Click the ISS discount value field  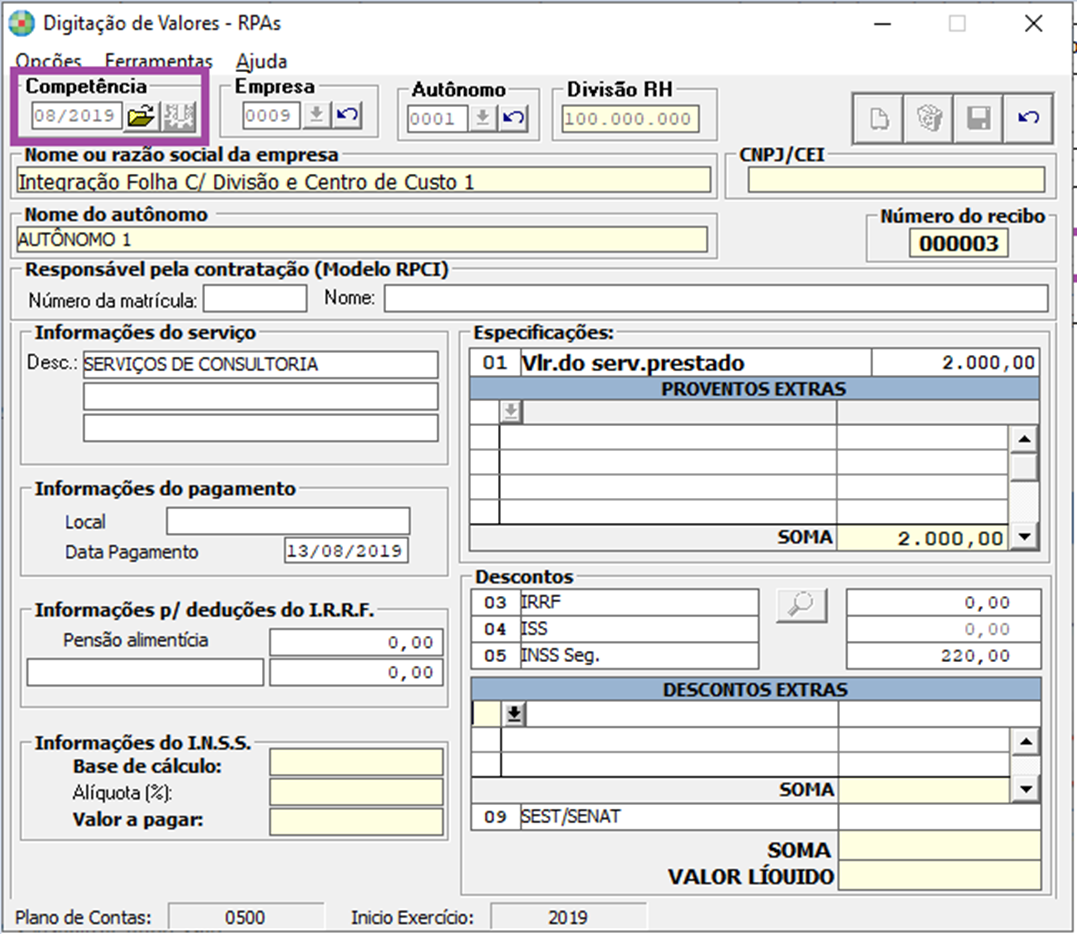[943, 629]
